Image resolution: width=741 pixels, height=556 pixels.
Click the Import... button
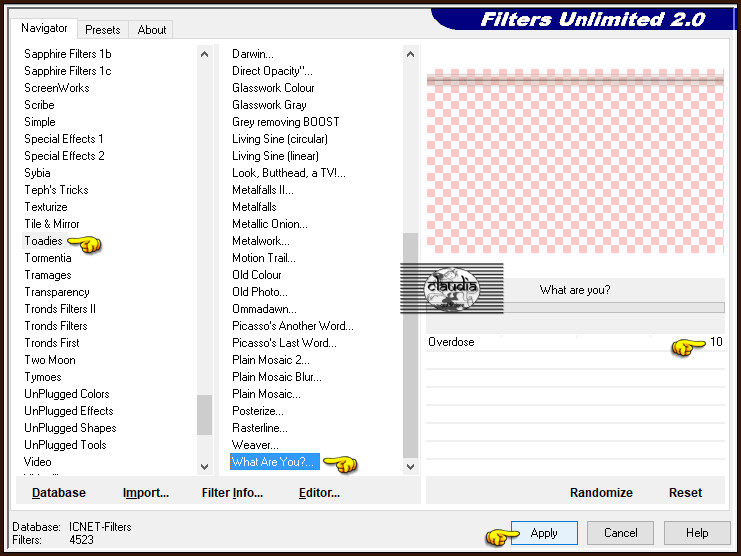coord(146,493)
